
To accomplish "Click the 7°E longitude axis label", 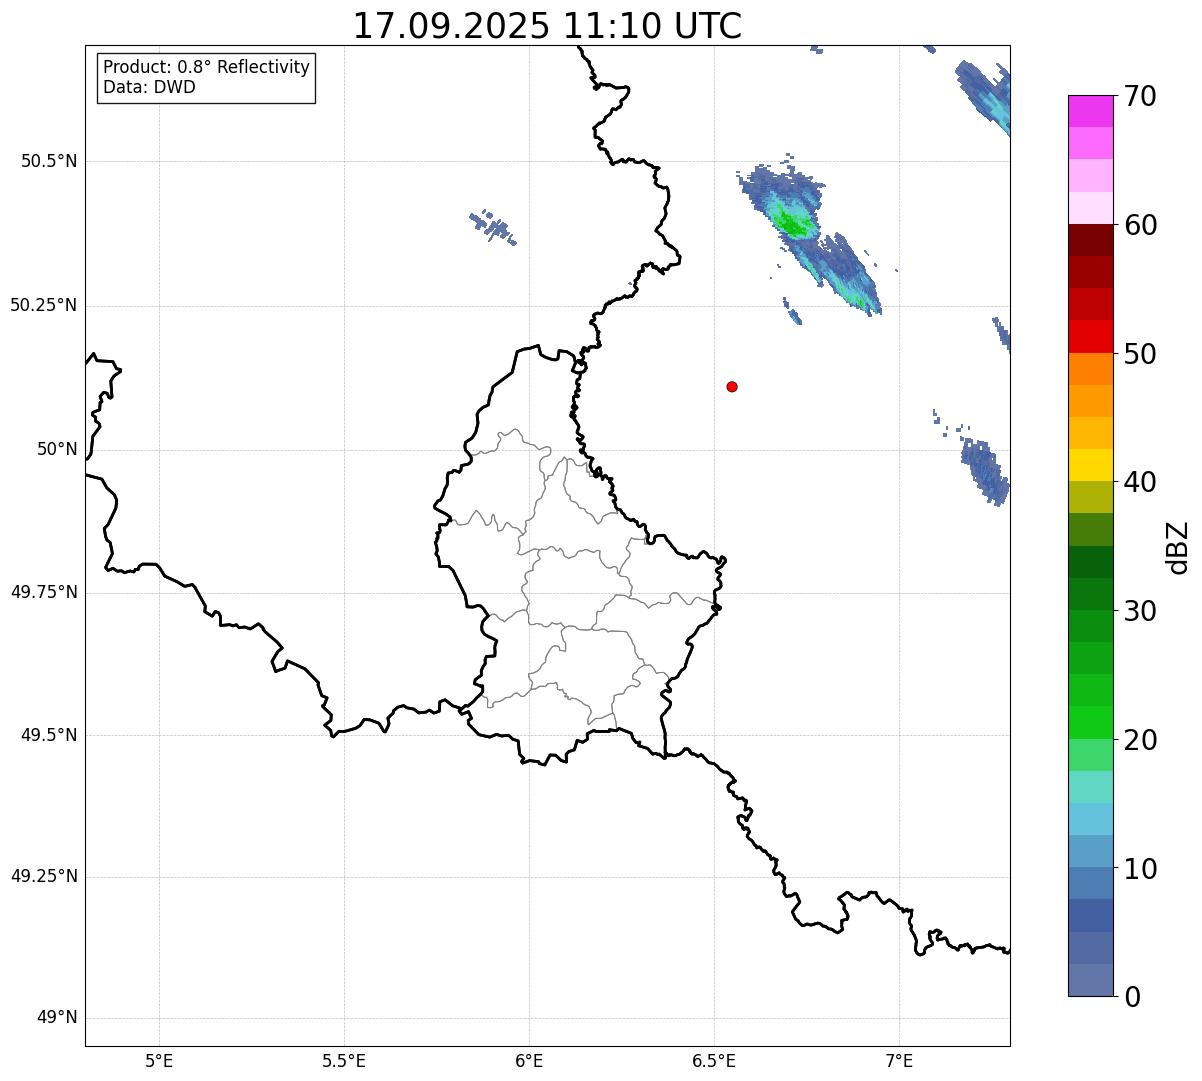I will point(899,1060).
